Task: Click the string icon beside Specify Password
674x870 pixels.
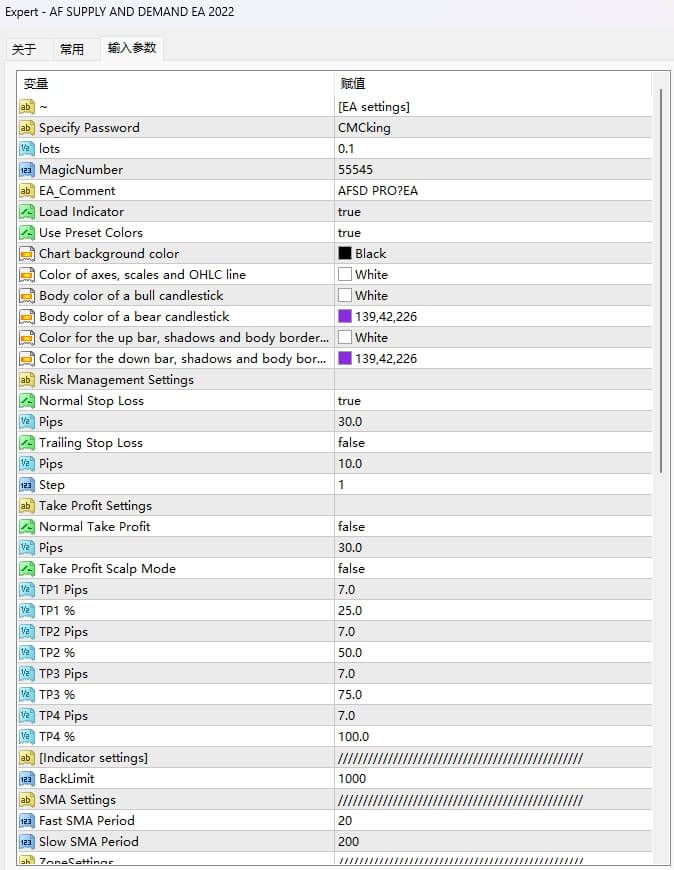Action: 27,128
